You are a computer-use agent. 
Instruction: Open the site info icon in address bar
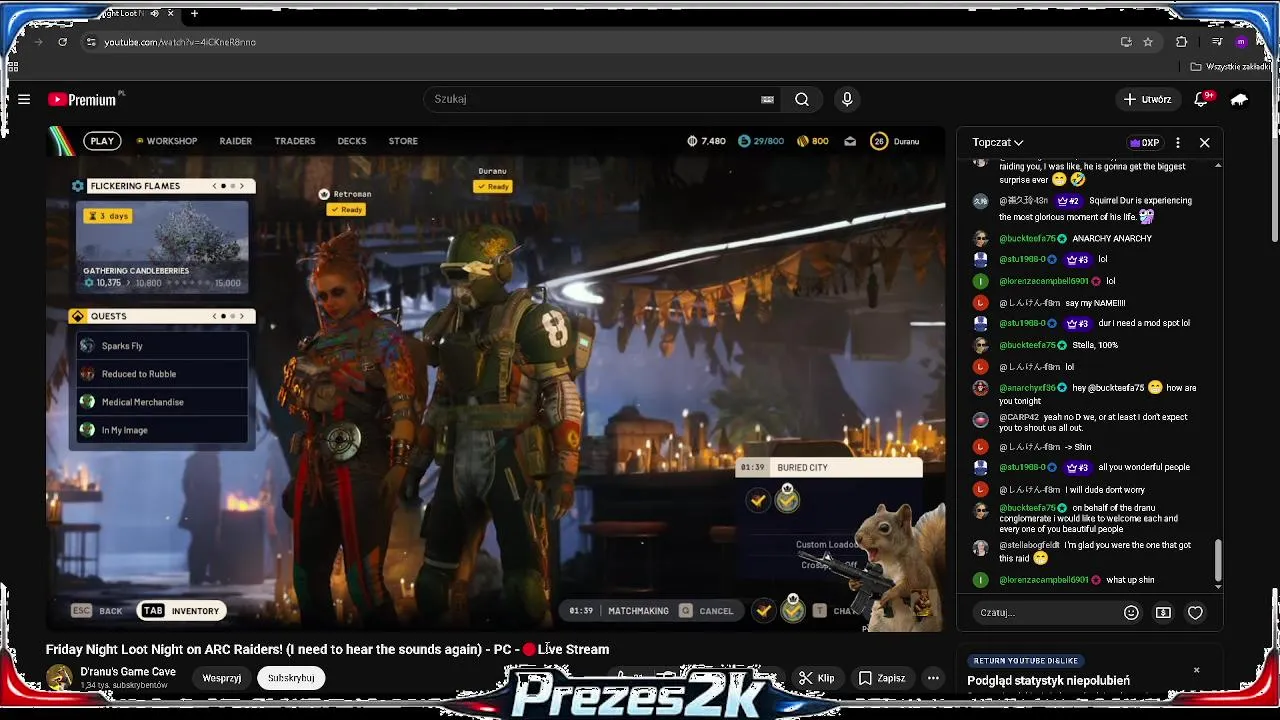91,42
